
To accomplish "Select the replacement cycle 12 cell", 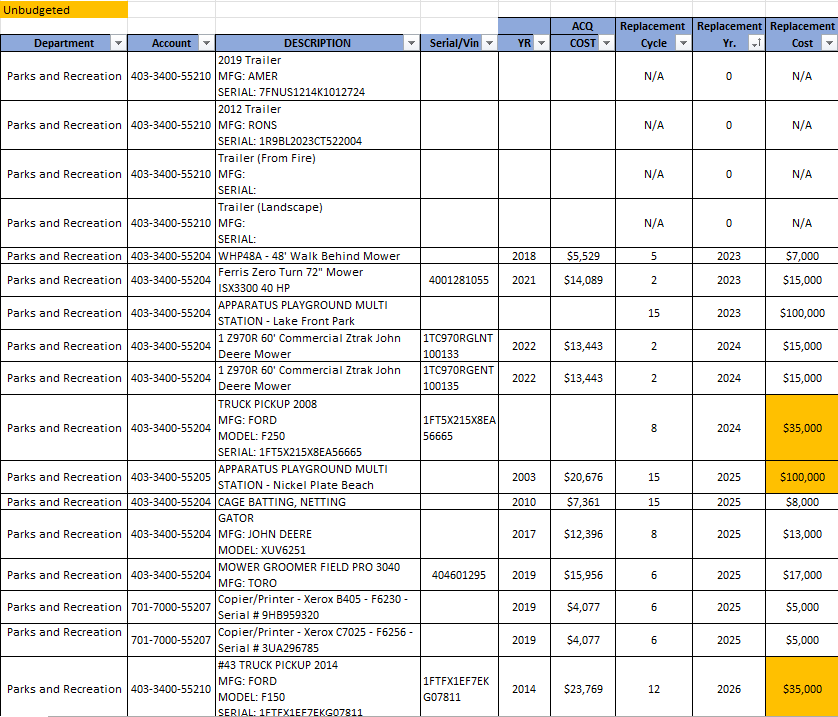I will [x=654, y=688].
